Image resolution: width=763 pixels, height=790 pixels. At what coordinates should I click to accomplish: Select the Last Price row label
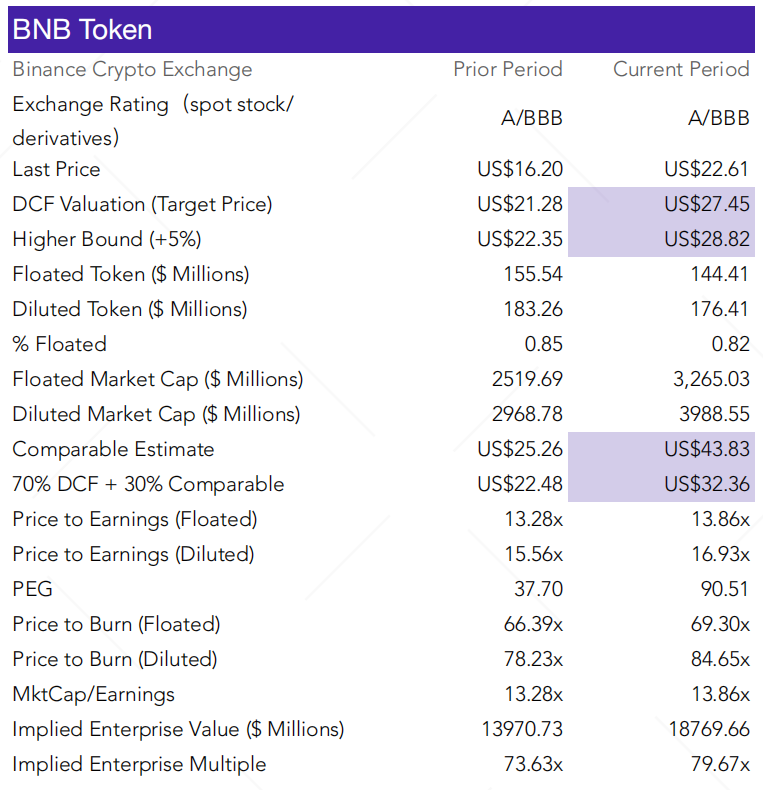(56, 169)
